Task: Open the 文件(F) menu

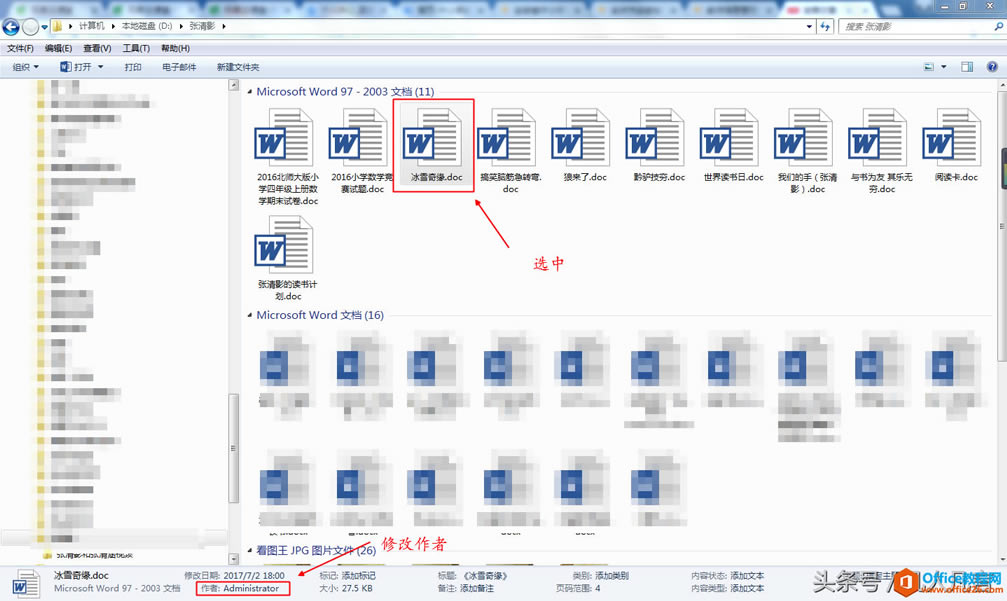Action: click(x=21, y=48)
